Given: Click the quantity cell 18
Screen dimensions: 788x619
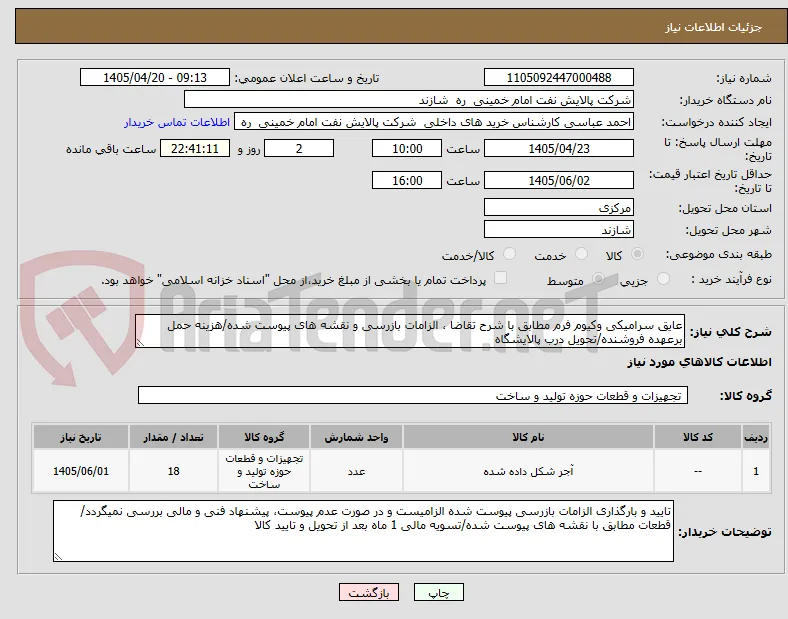Looking at the screenshot, I should (x=173, y=471).
